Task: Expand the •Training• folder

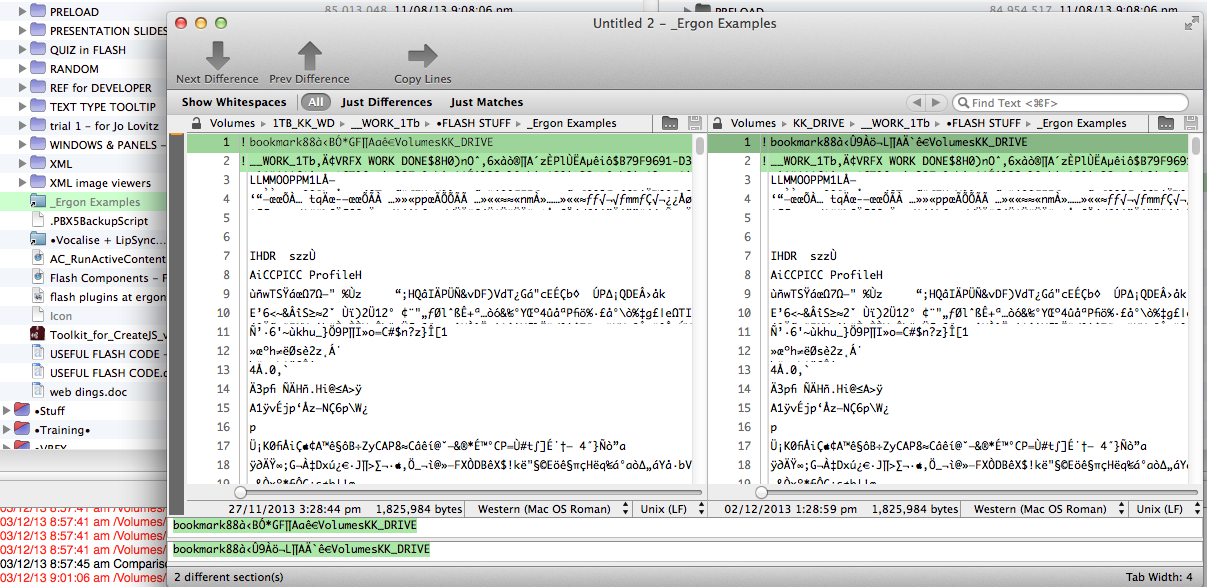Action: tap(8, 430)
